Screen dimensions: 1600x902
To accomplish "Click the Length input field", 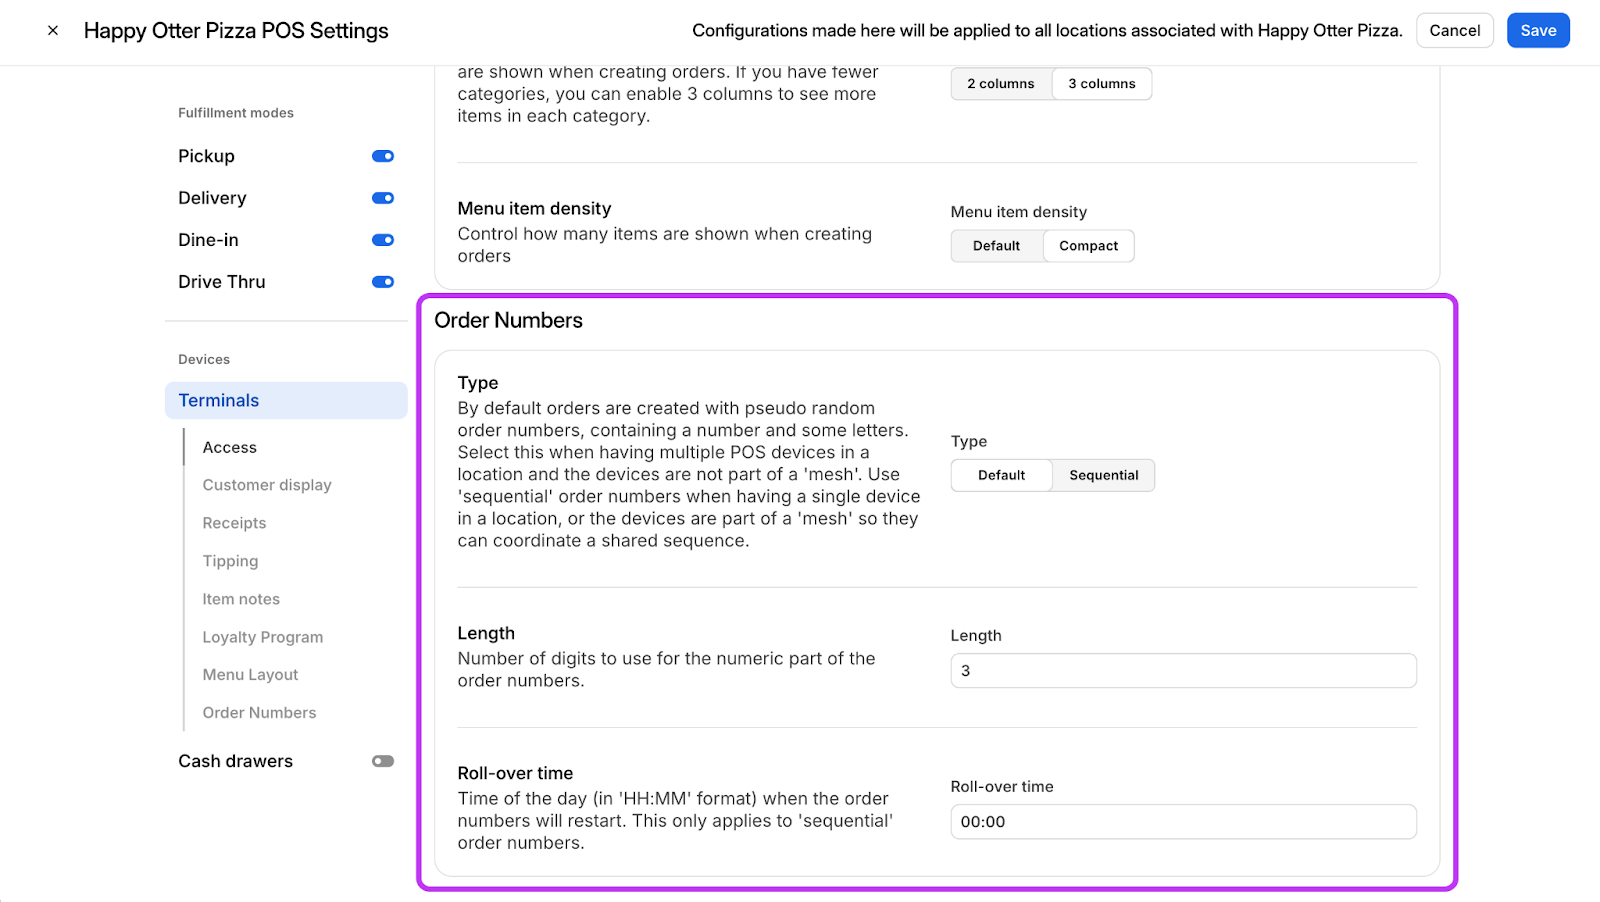I will point(1183,671).
